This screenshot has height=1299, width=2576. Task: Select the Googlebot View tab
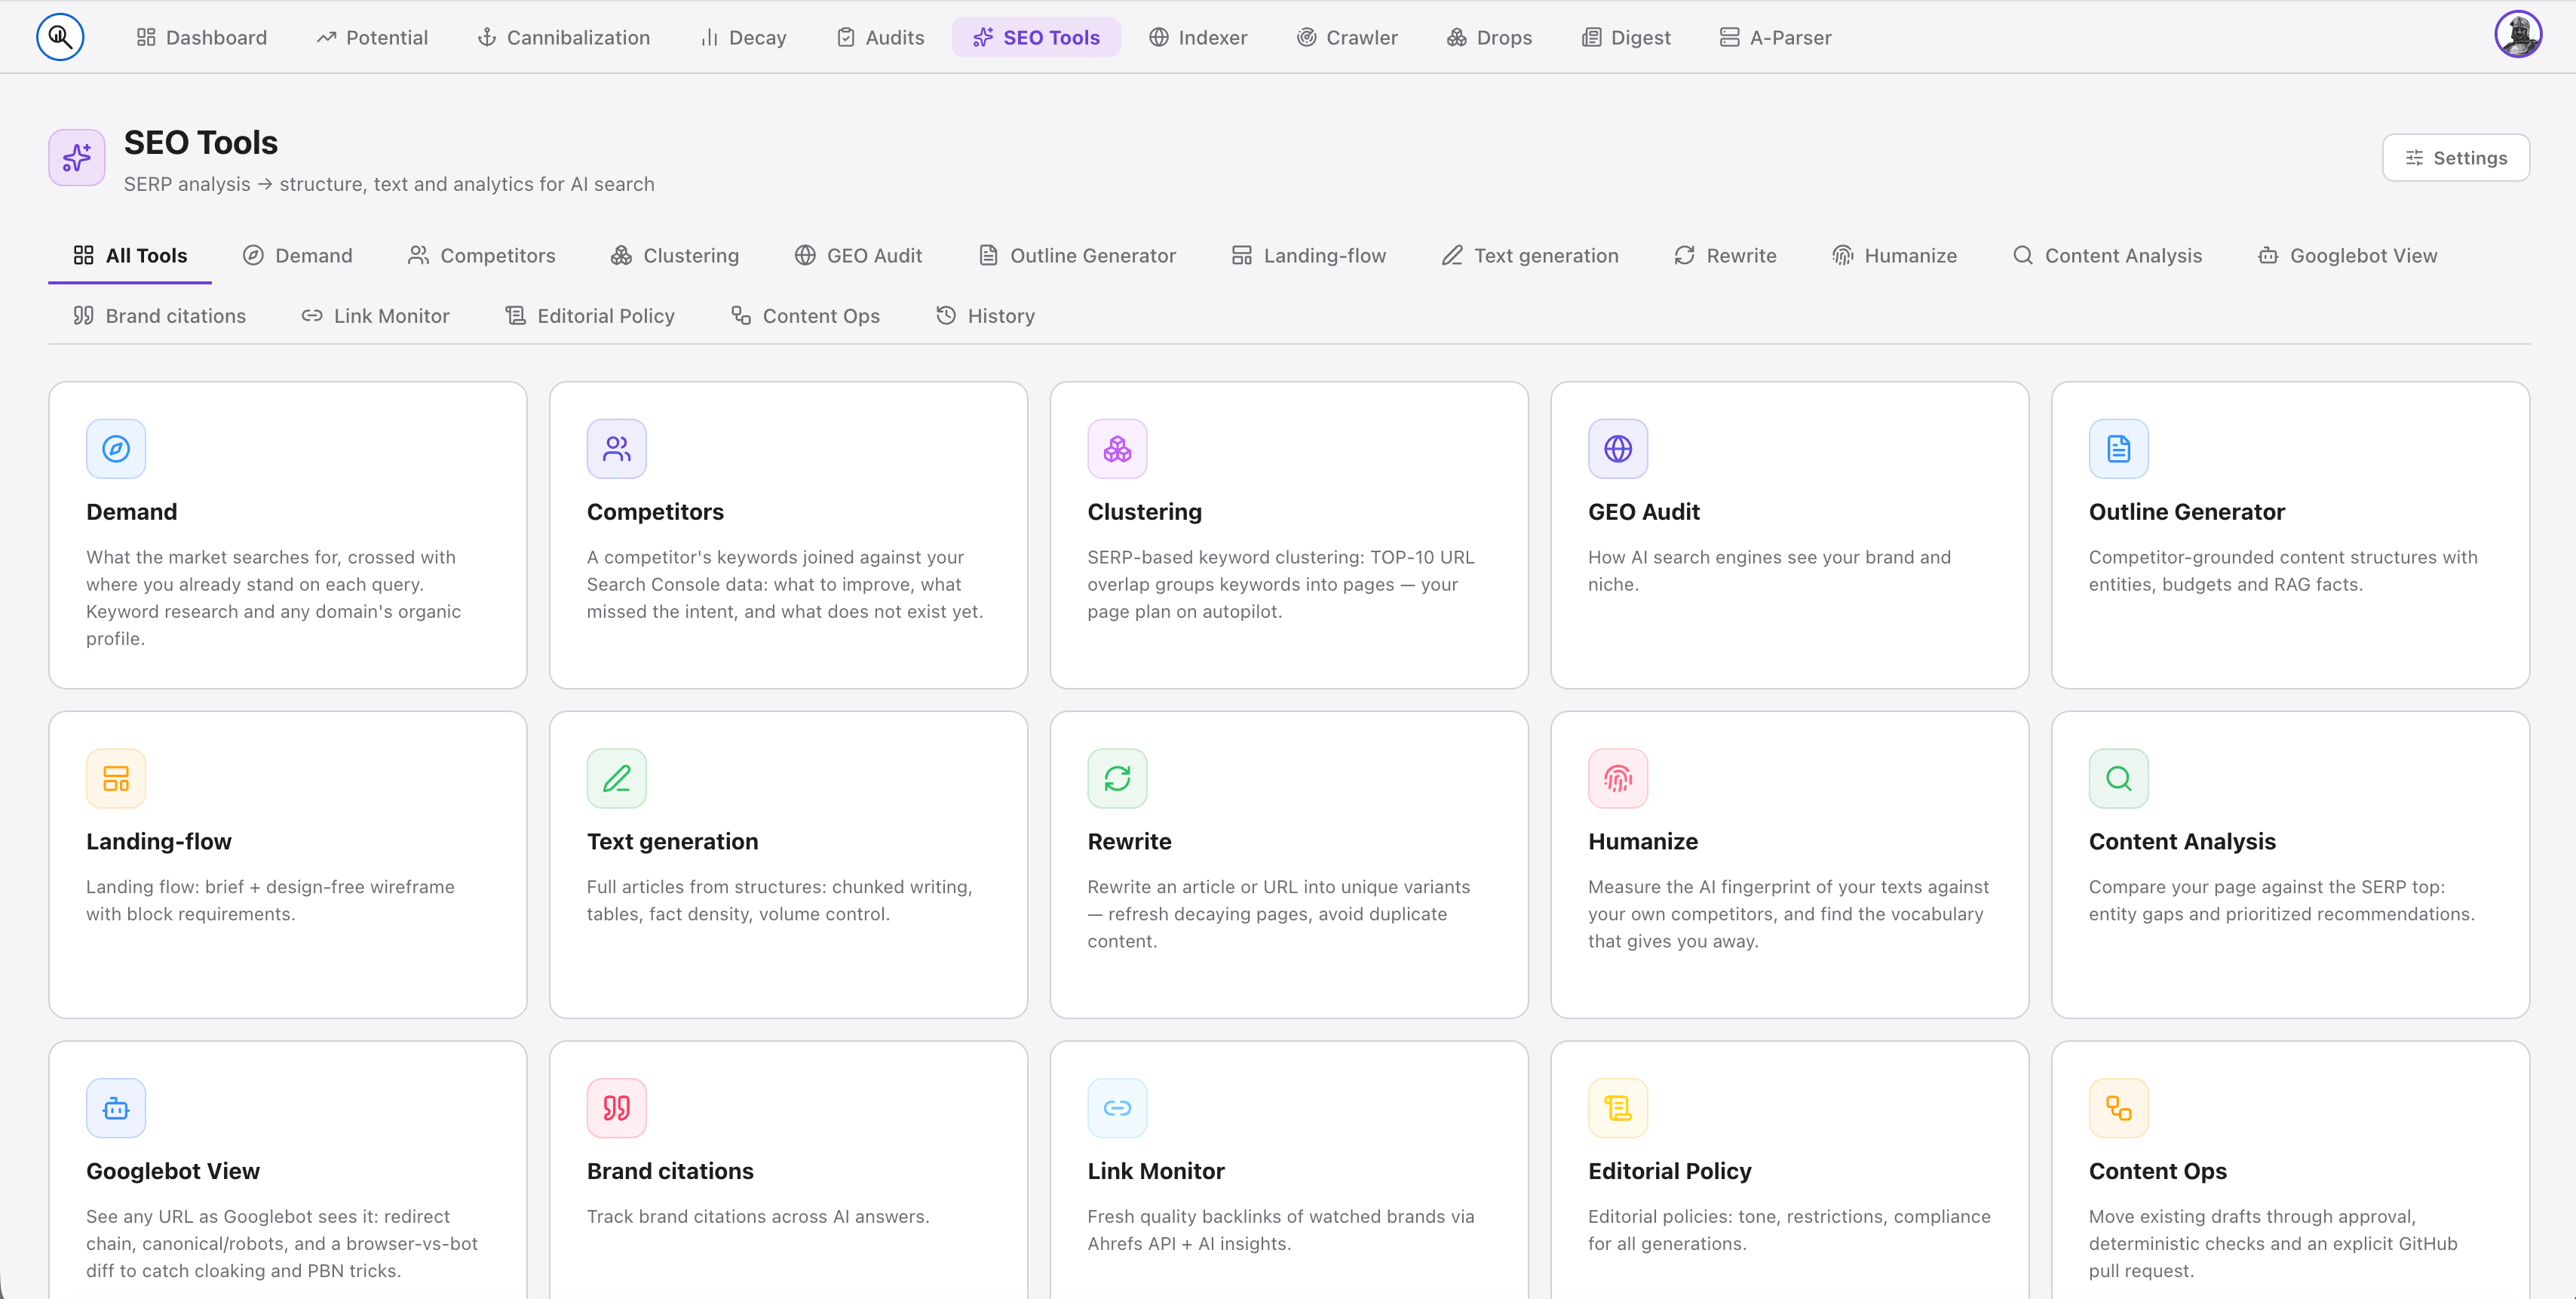click(2347, 255)
